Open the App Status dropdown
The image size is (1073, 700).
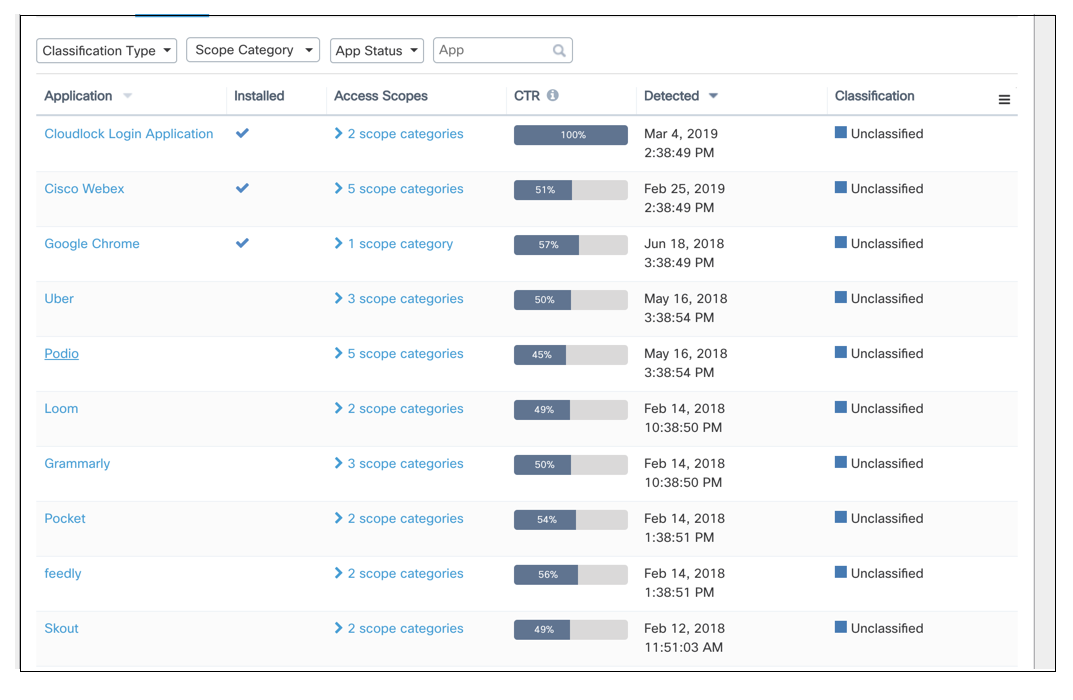click(x=376, y=51)
